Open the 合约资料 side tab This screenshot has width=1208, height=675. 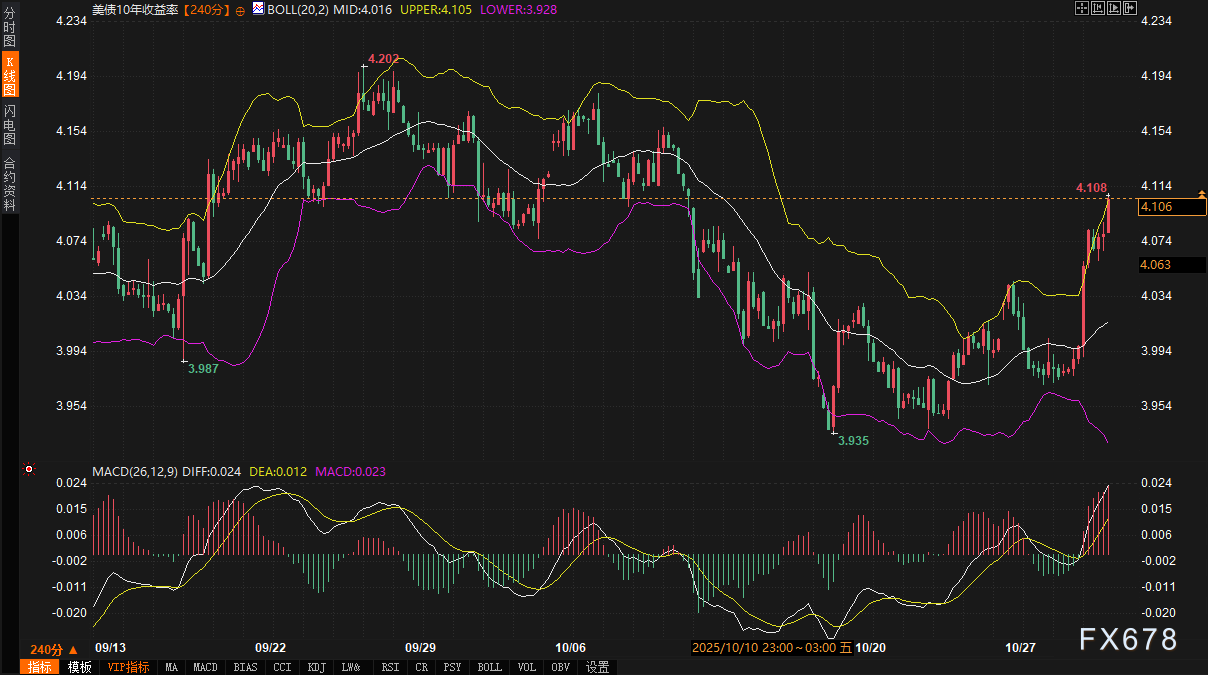(9, 183)
